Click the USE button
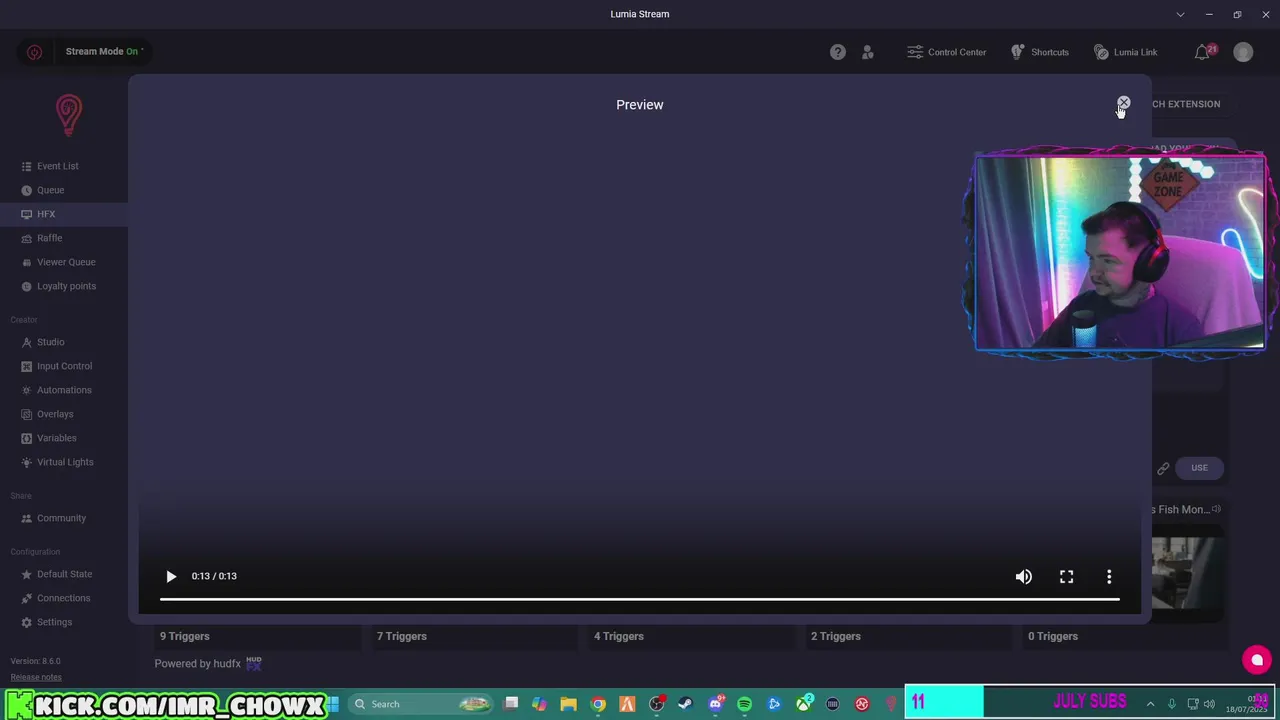This screenshot has height=720, width=1280. click(x=1199, y=468)
